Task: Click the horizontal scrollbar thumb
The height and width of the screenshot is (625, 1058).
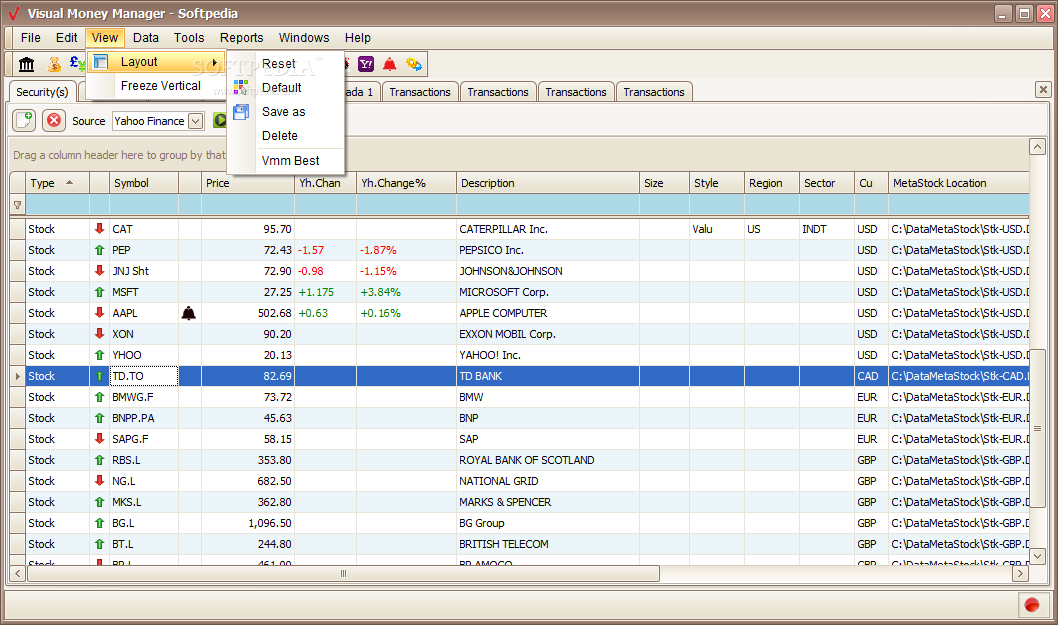Action: point(343,574)
